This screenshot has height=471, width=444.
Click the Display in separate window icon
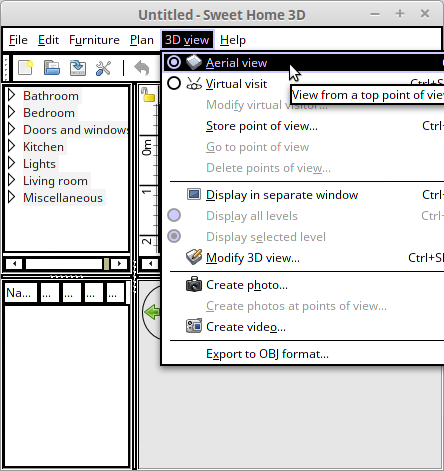(194, 194)
